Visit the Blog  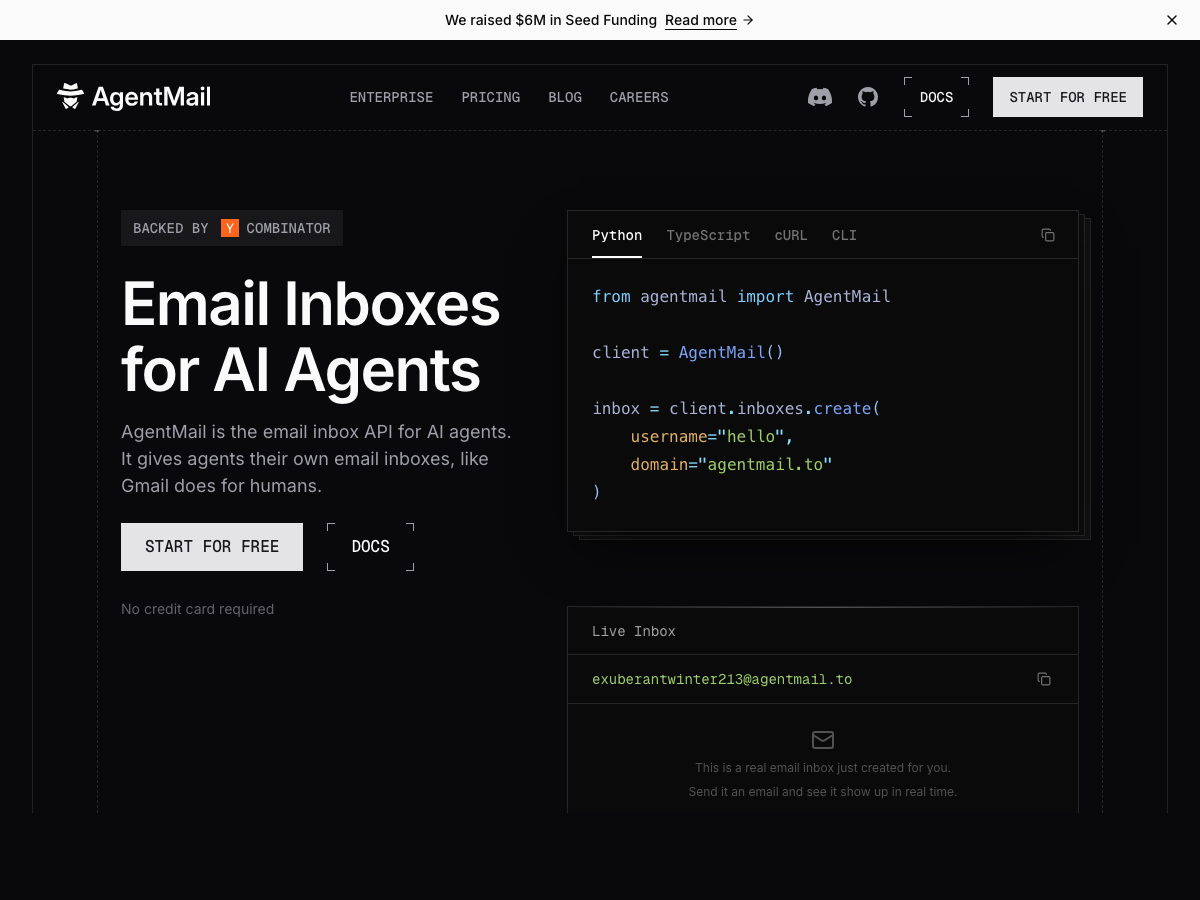coord(565,97)
